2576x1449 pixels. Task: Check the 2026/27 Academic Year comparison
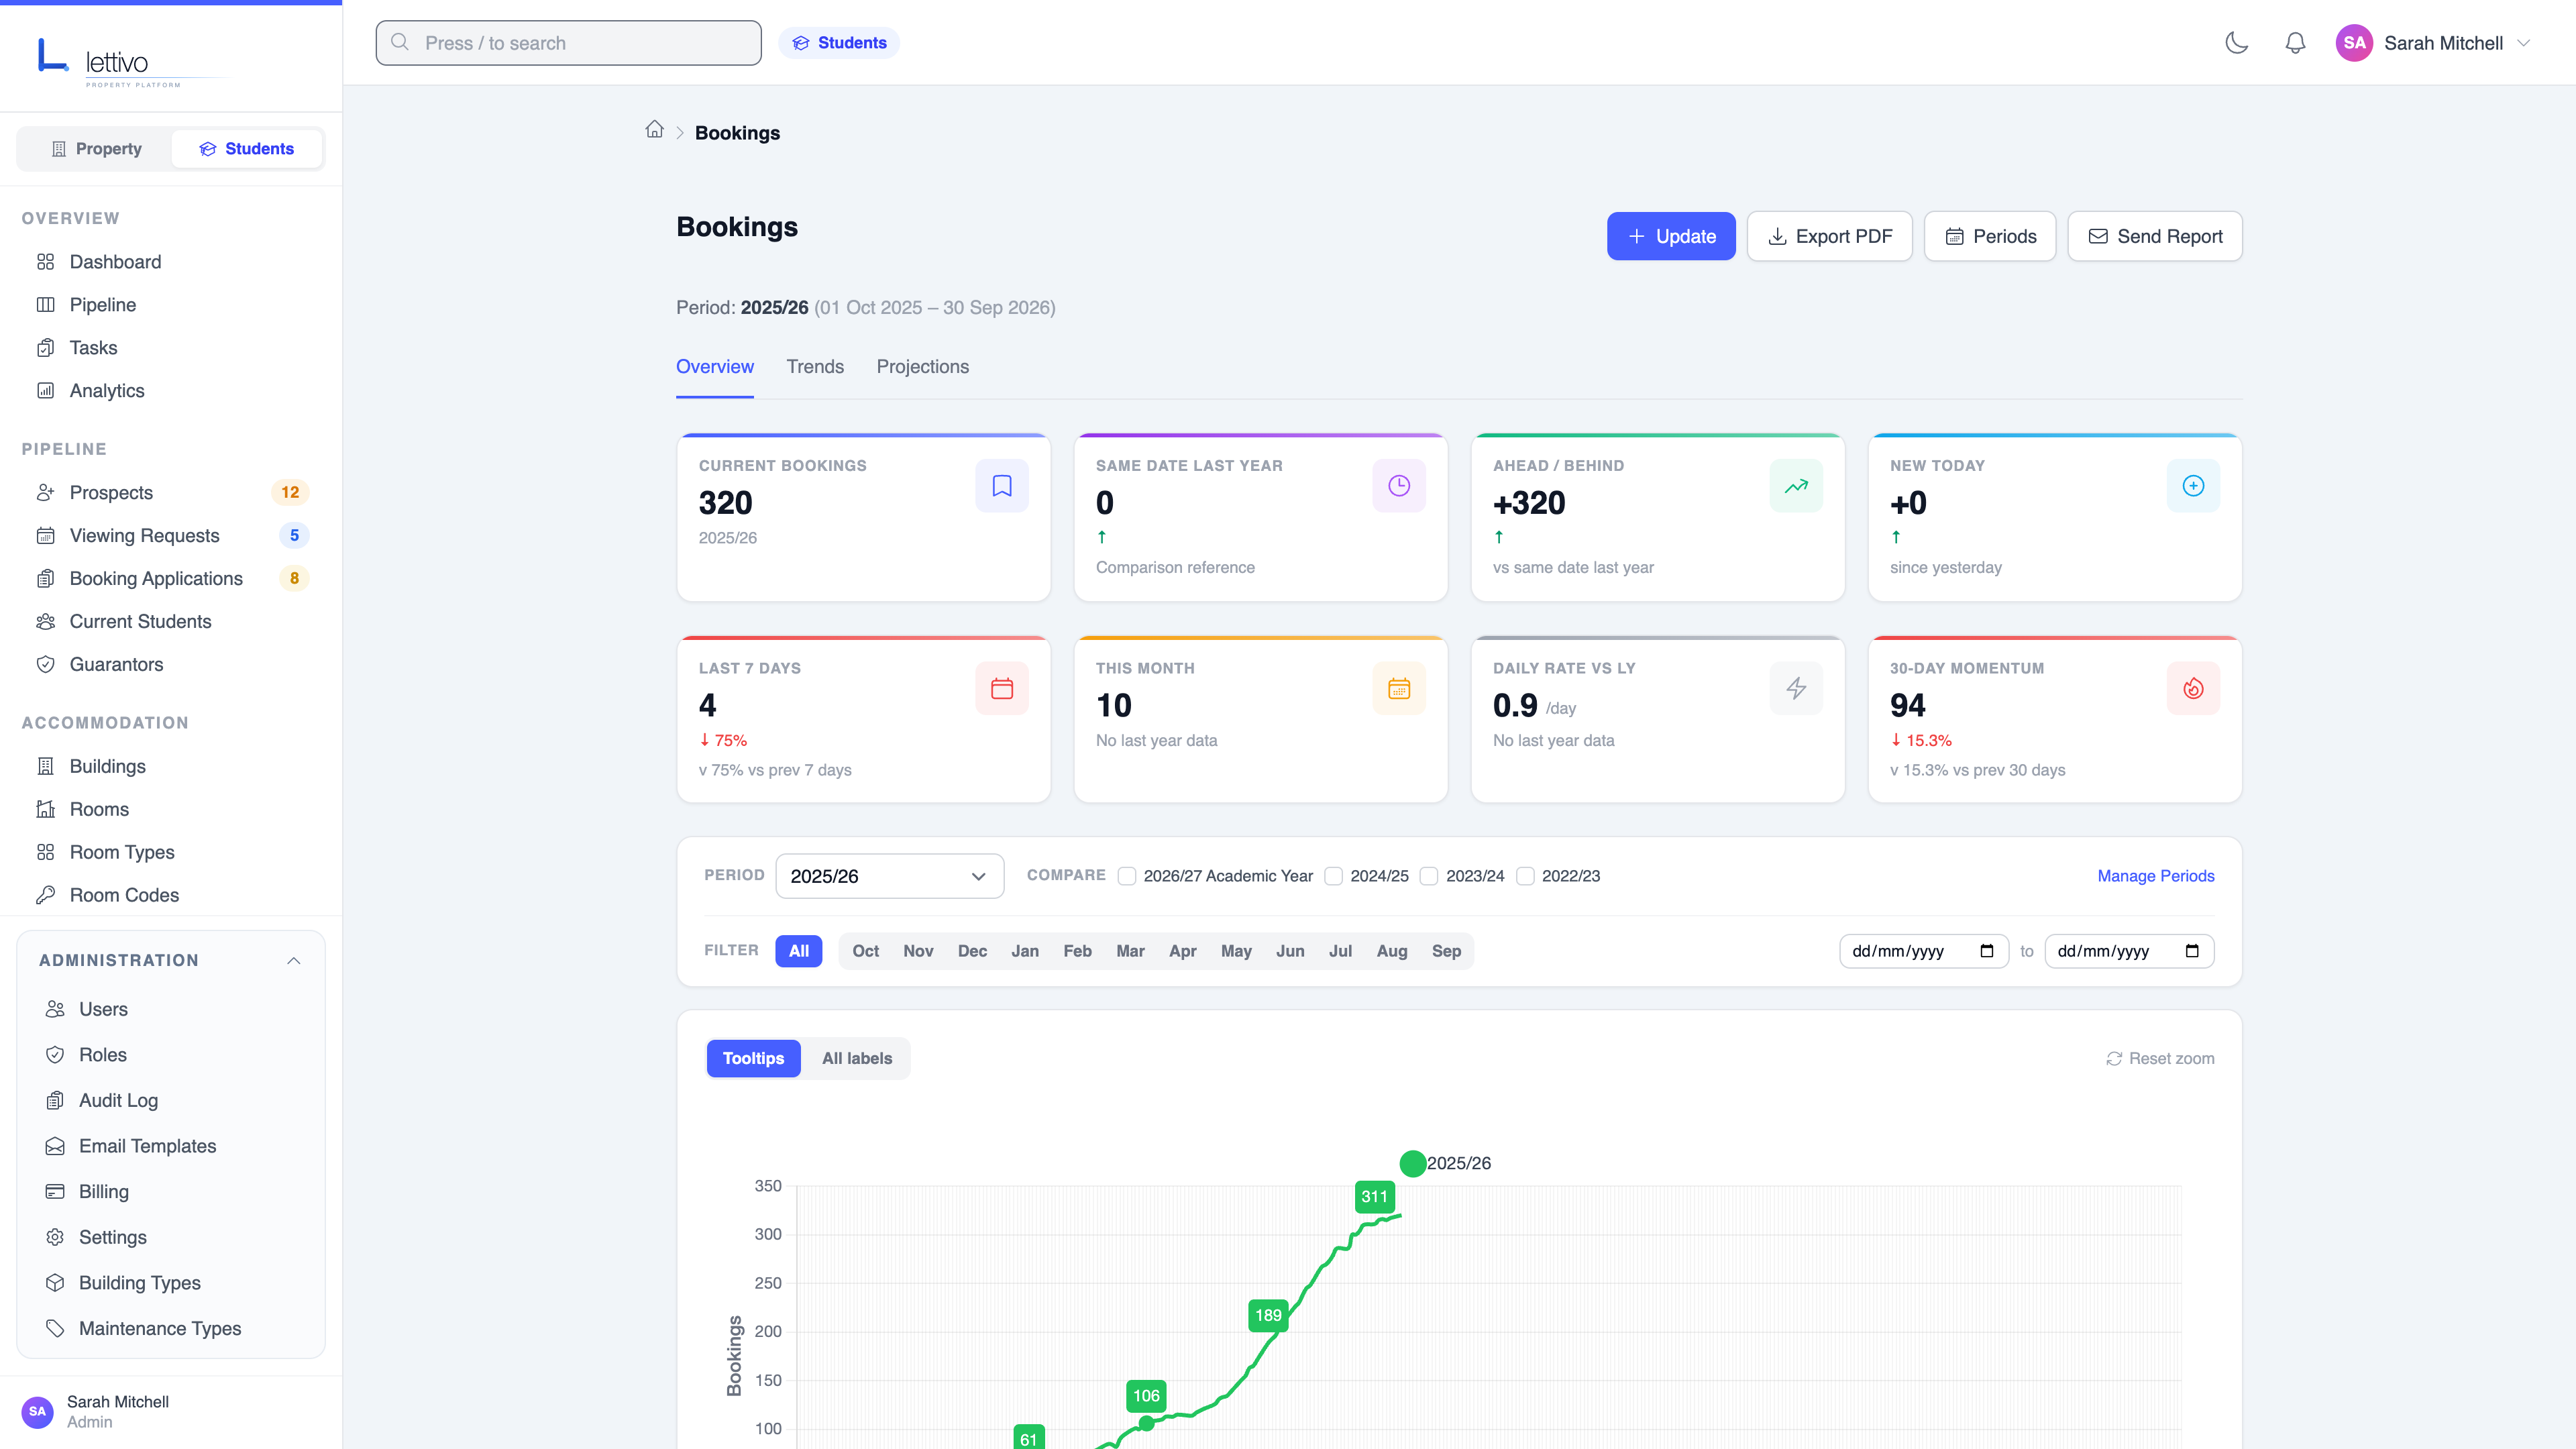pyautogui.click(x=1127, y=876)
